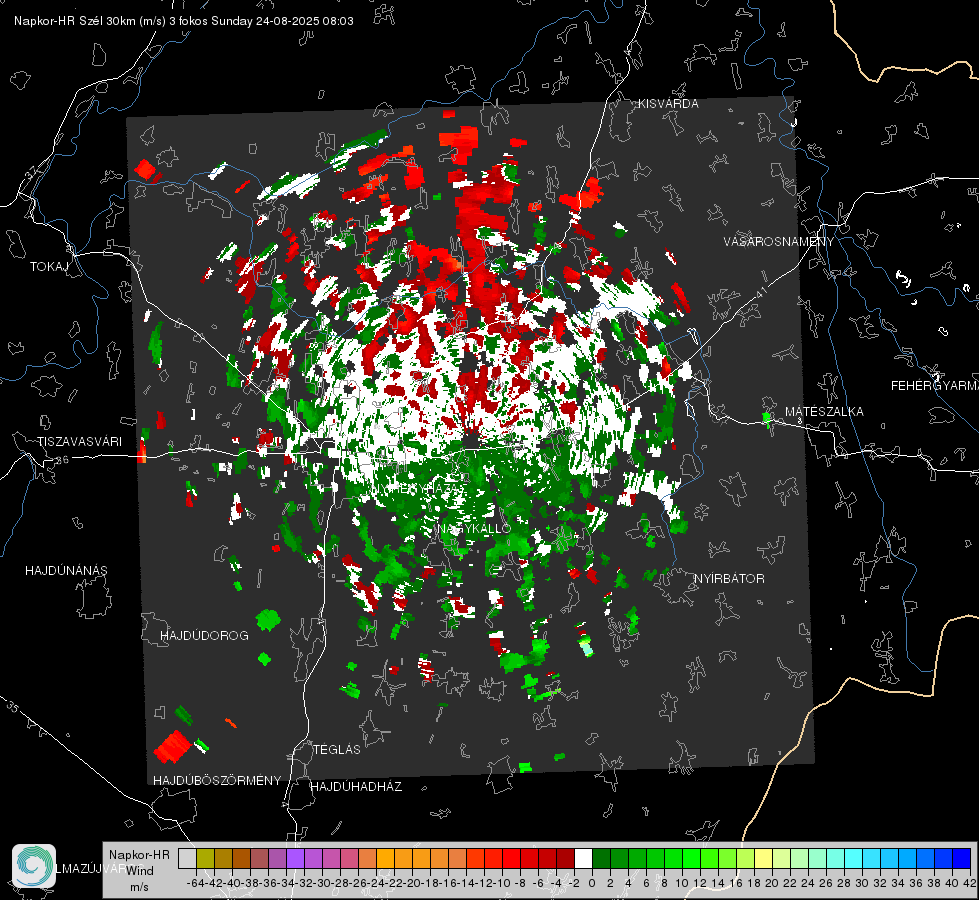979x900 pixels.
Task: Click the road number 35 label at lower left
Action: pyautogui.click(x=12, y=707)
